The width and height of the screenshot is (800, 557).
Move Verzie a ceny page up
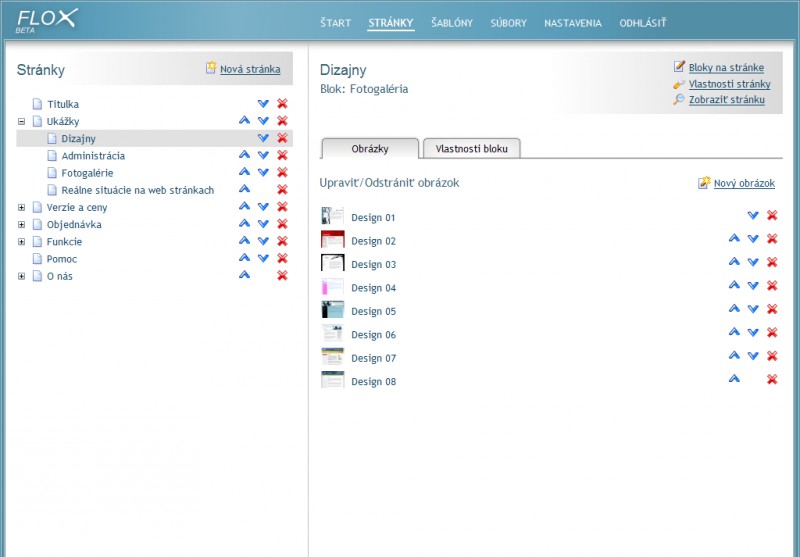pos(244,206)
